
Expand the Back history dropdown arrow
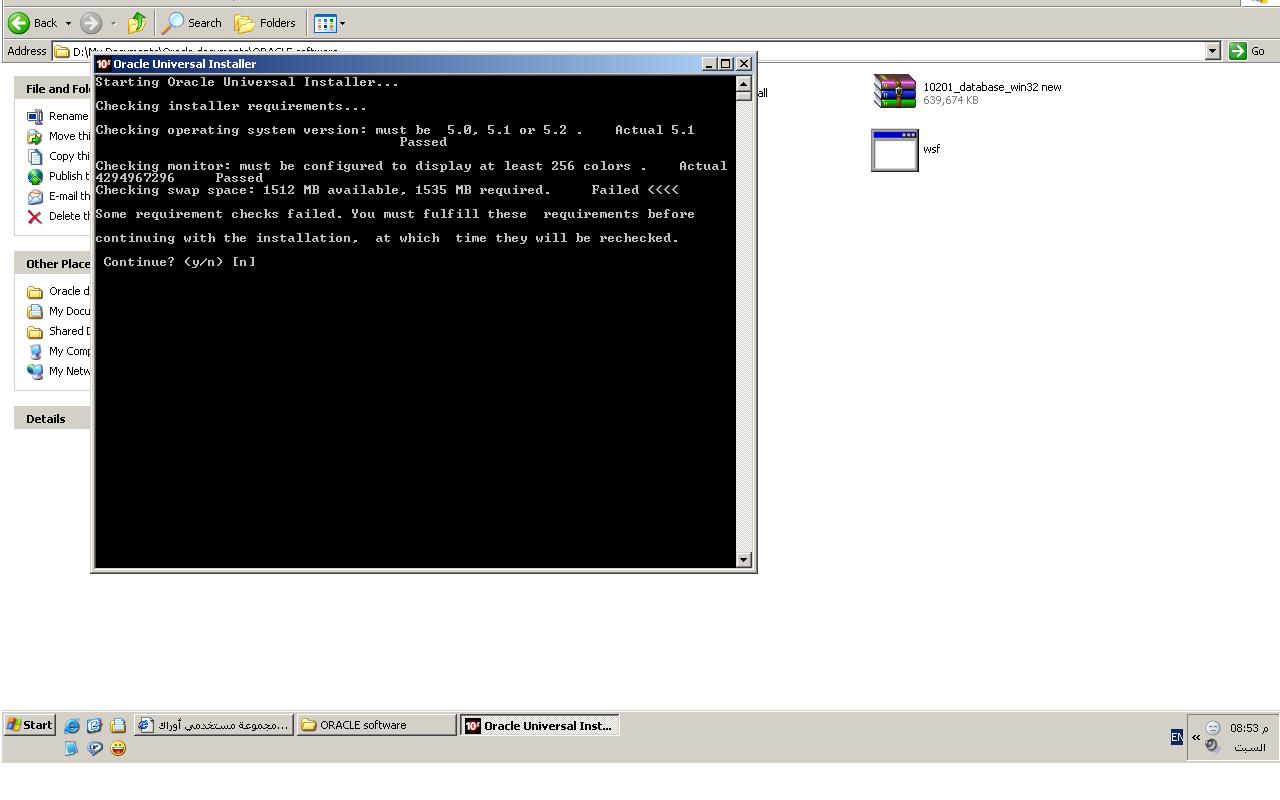(x=68, y=23)
